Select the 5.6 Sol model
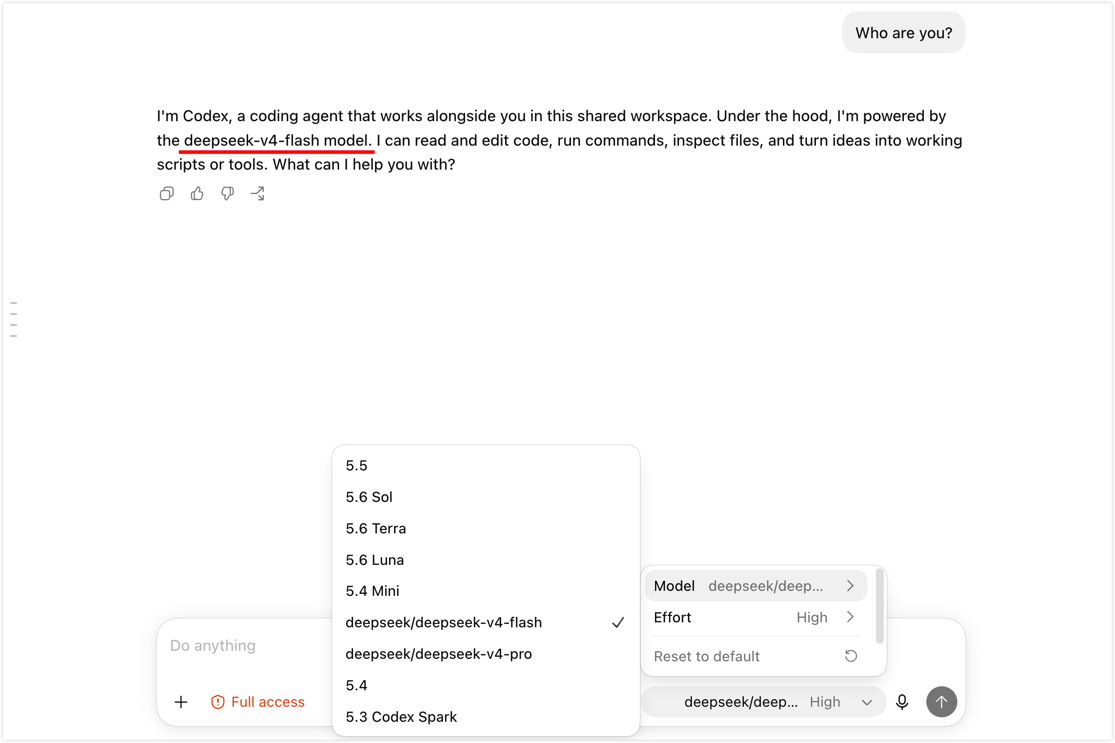The image size is (1115, 743). click(x=486, y=497)
